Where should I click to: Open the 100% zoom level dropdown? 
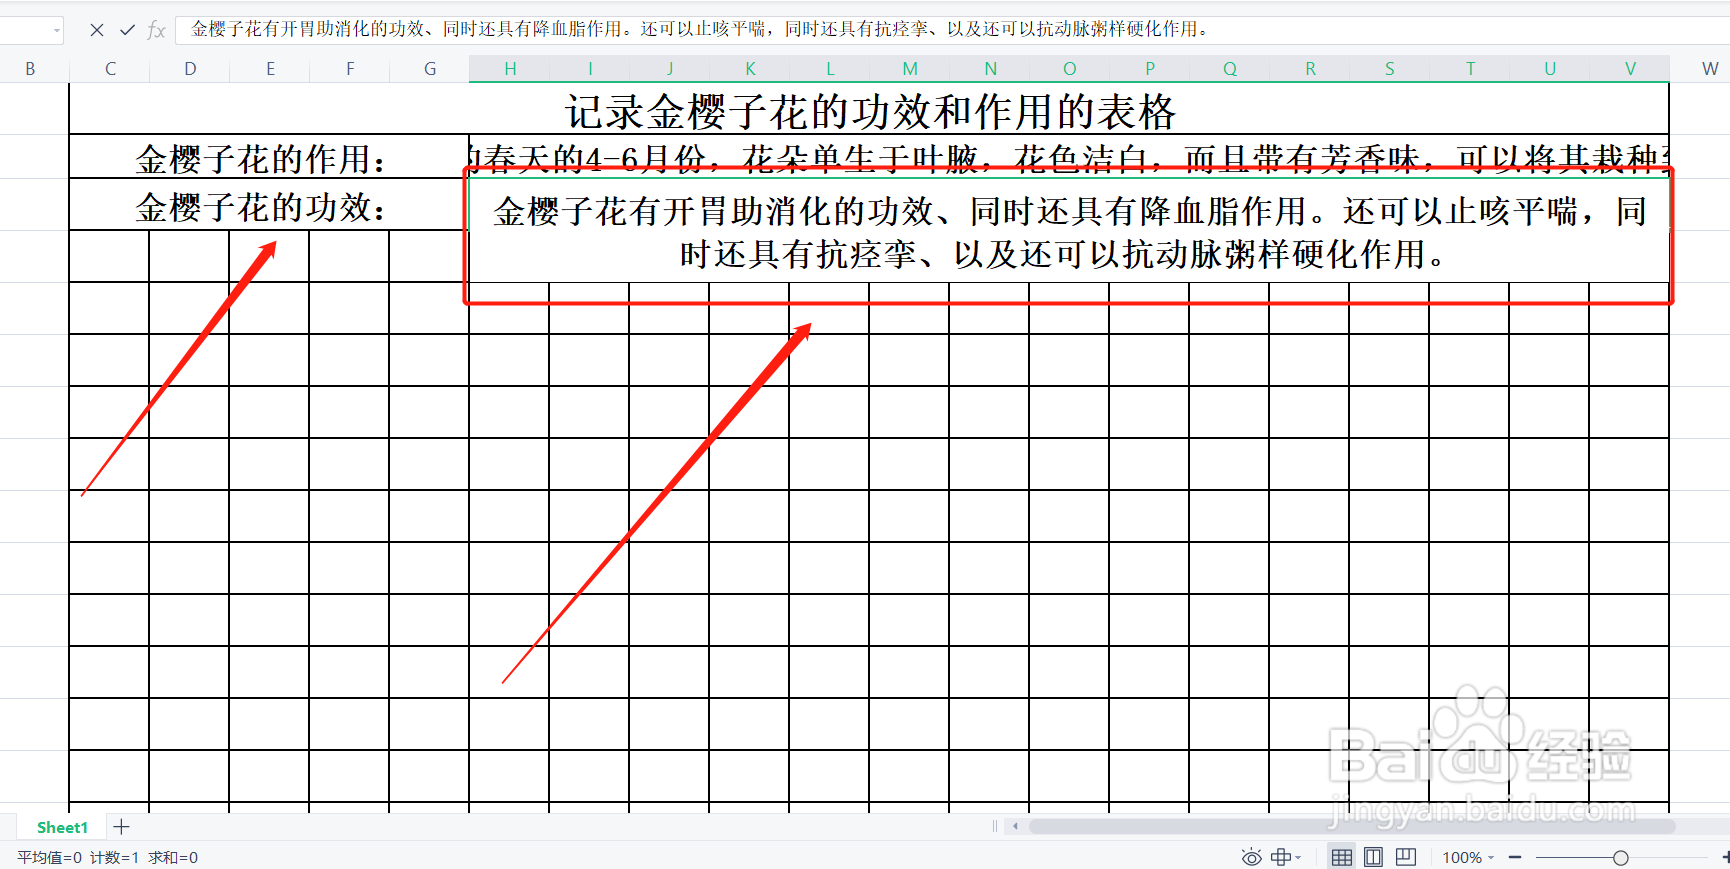1468,858
